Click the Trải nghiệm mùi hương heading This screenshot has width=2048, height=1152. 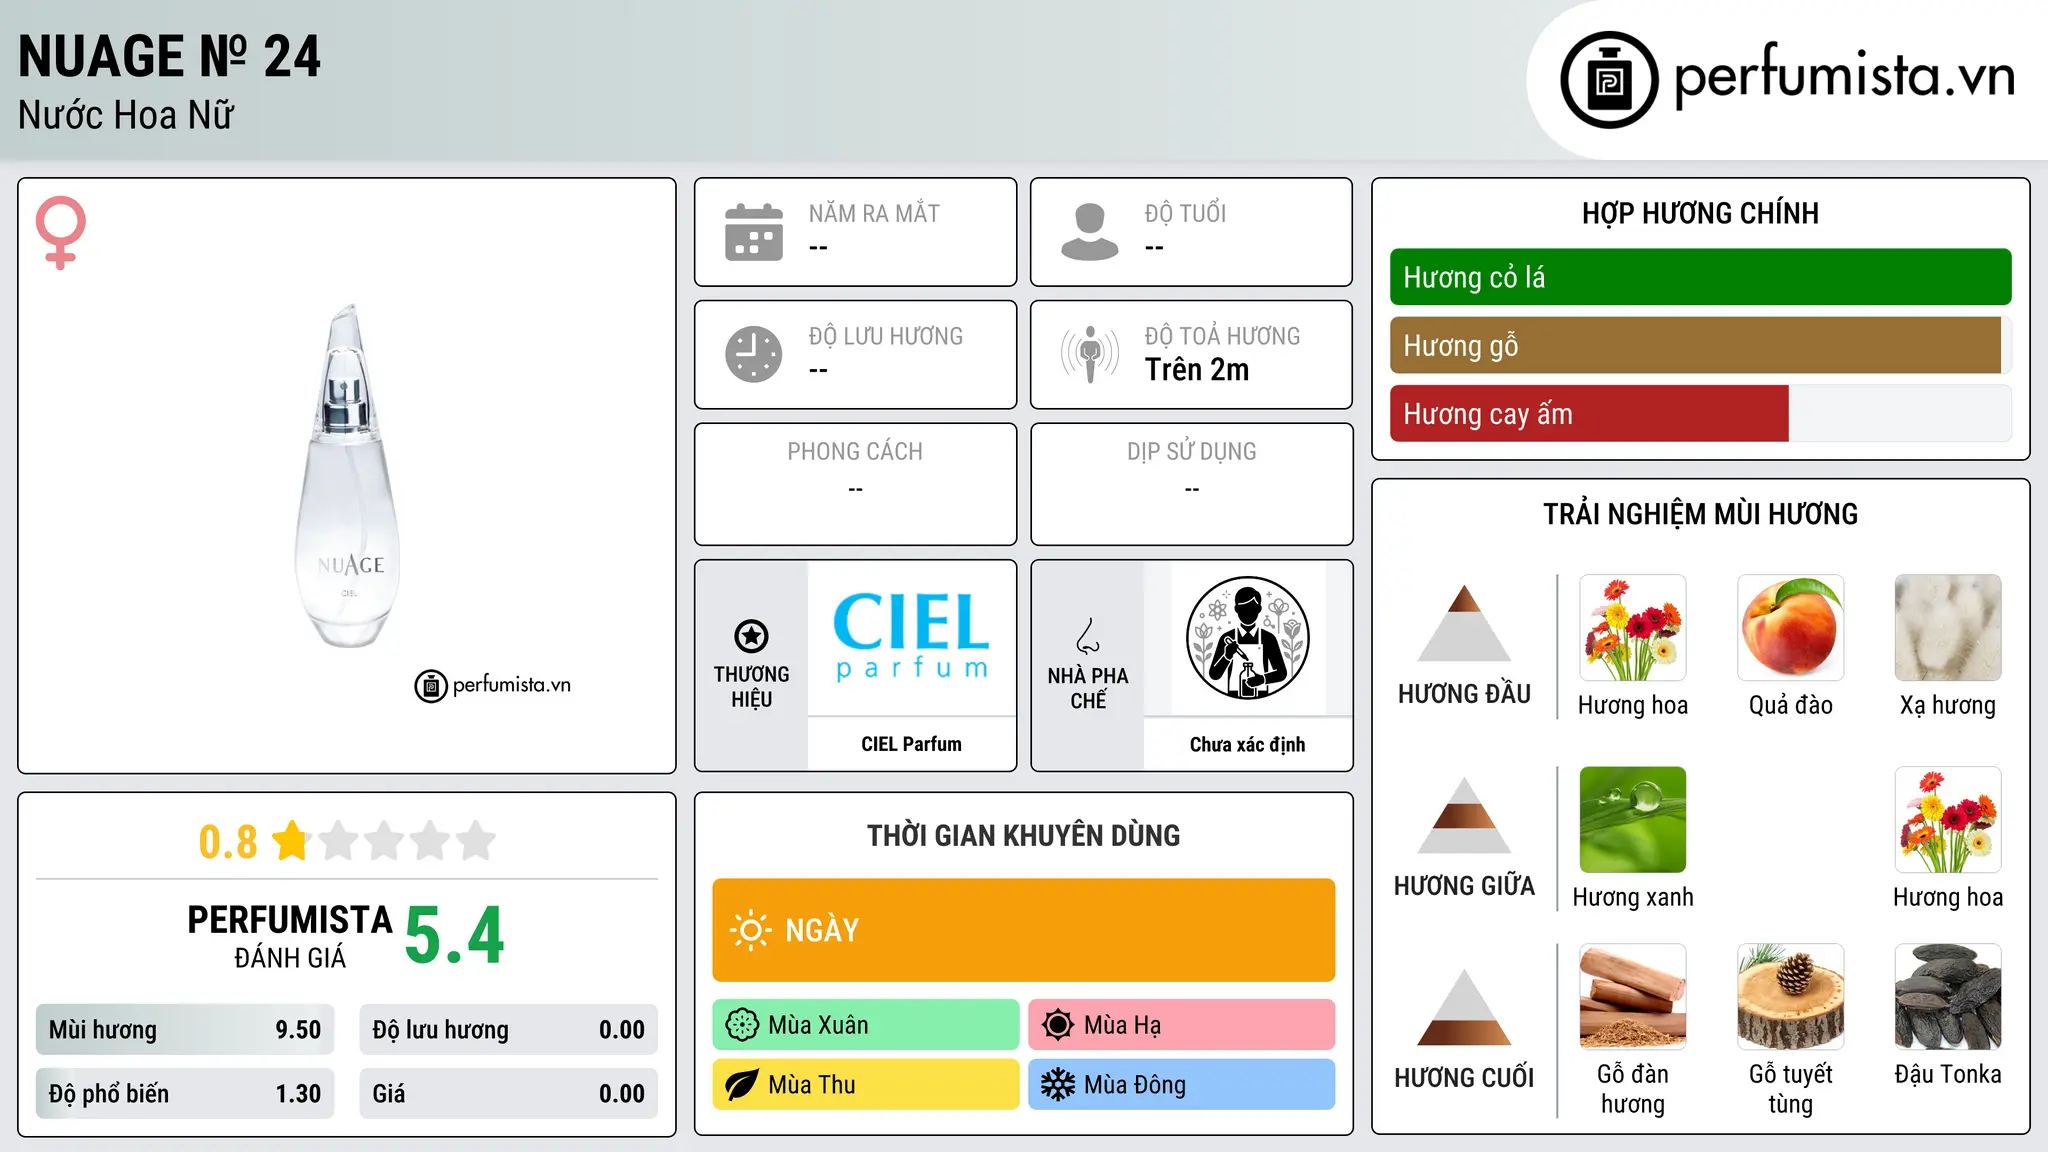[x=1700, y=514]
